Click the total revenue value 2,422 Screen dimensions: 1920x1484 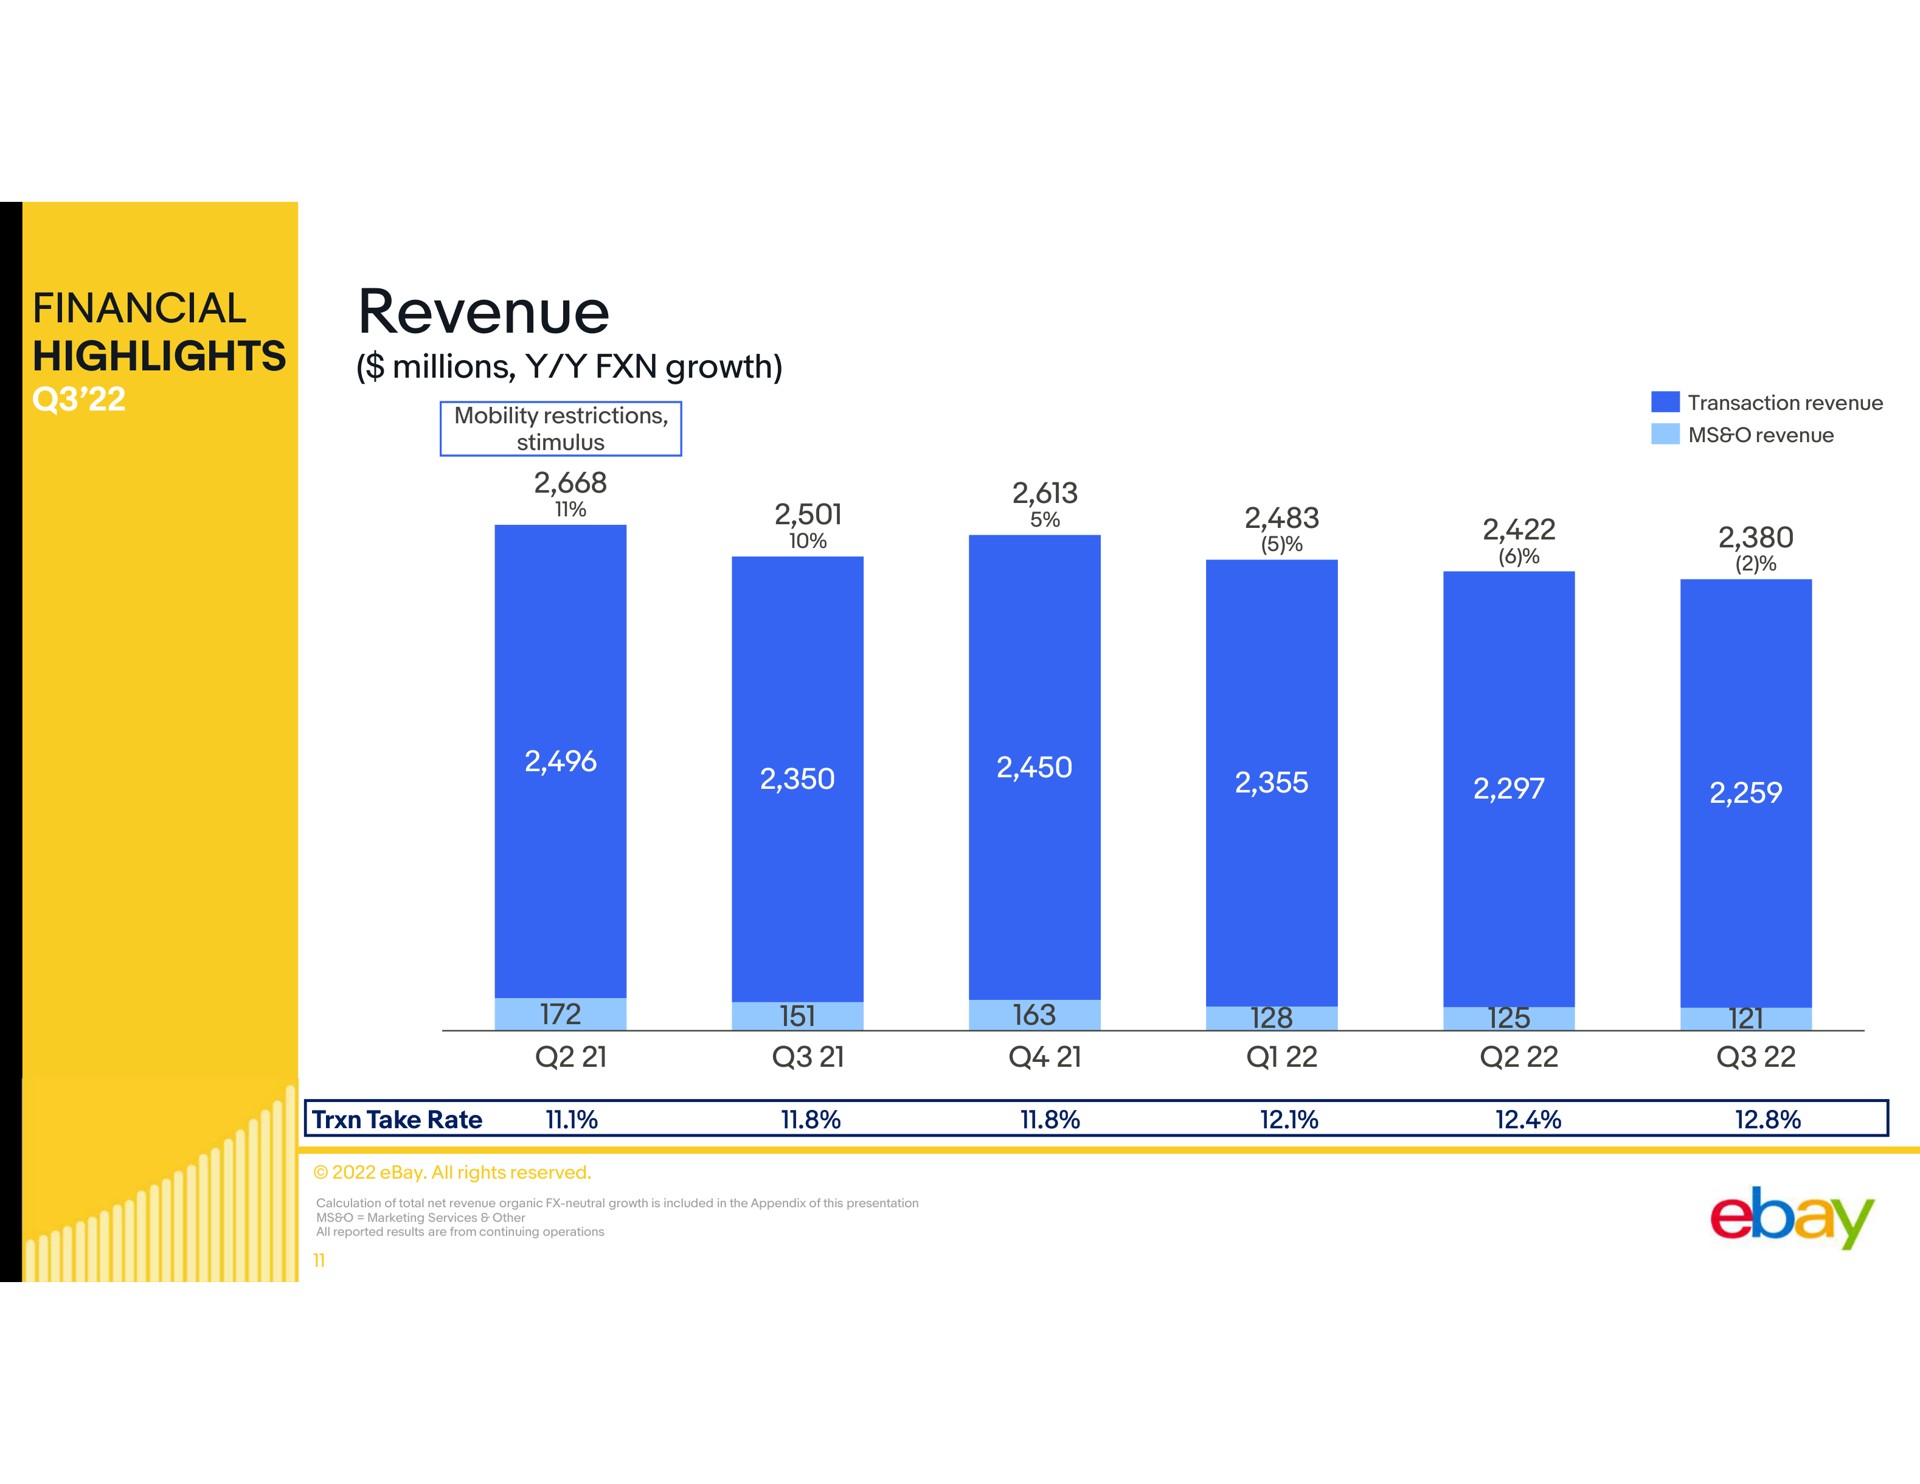[1519, 529]
